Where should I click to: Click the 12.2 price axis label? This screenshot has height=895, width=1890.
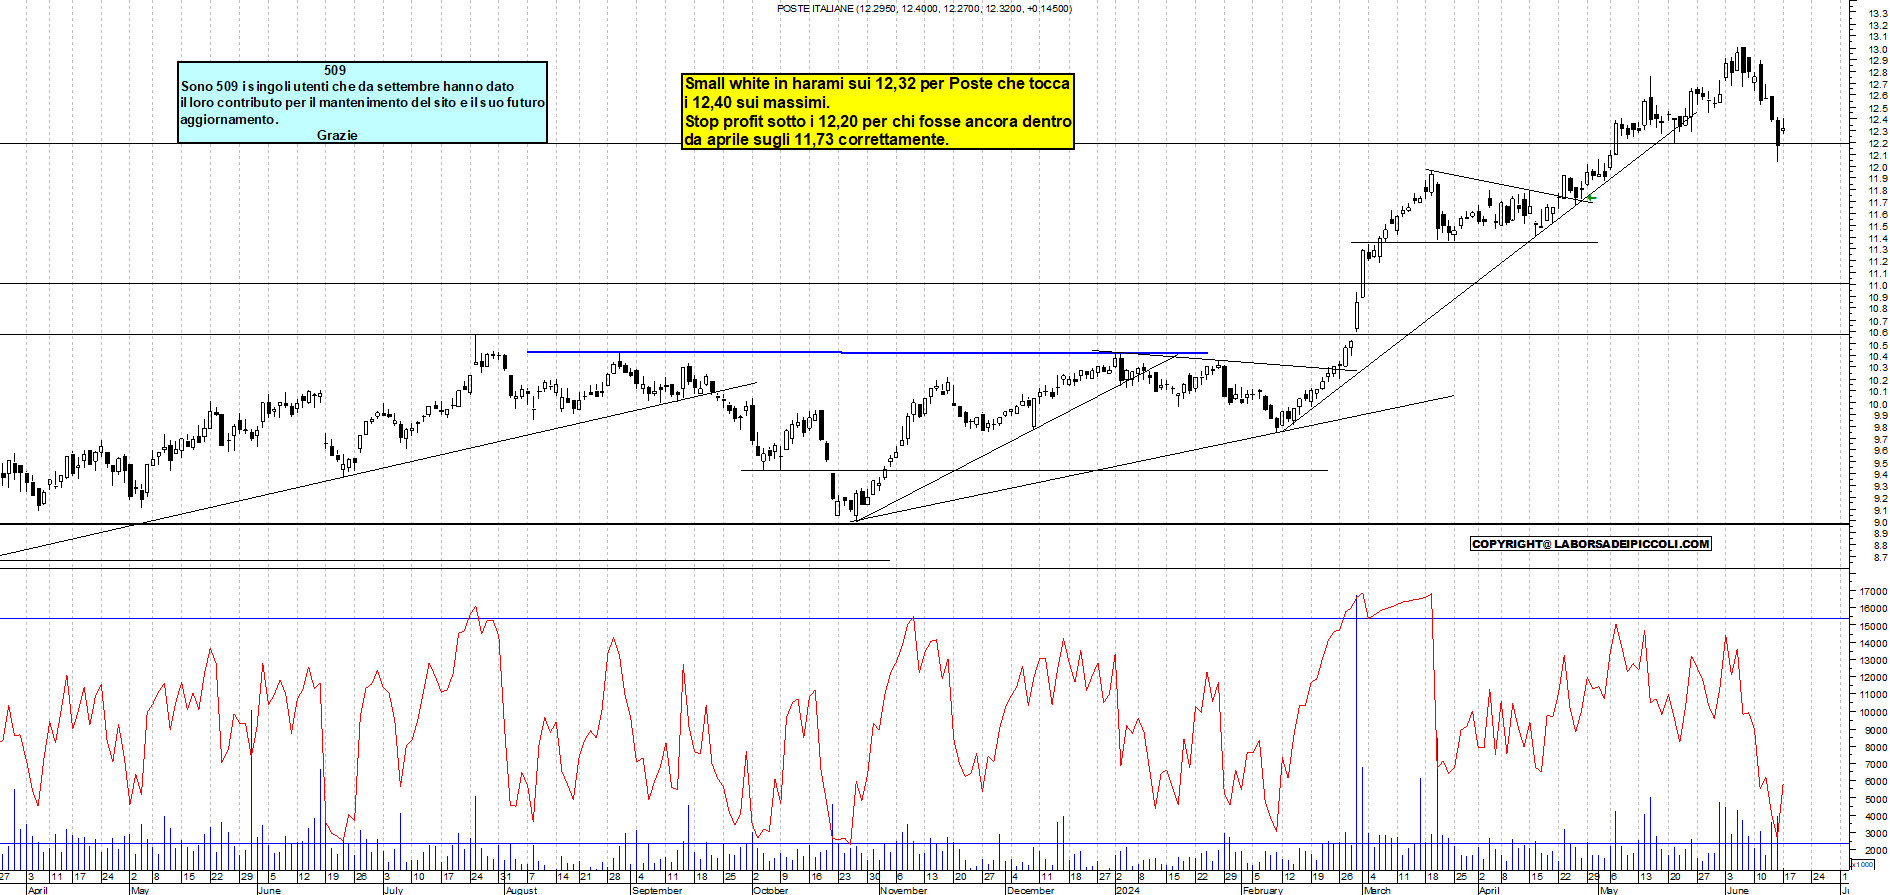click(x=1877, y=144)
